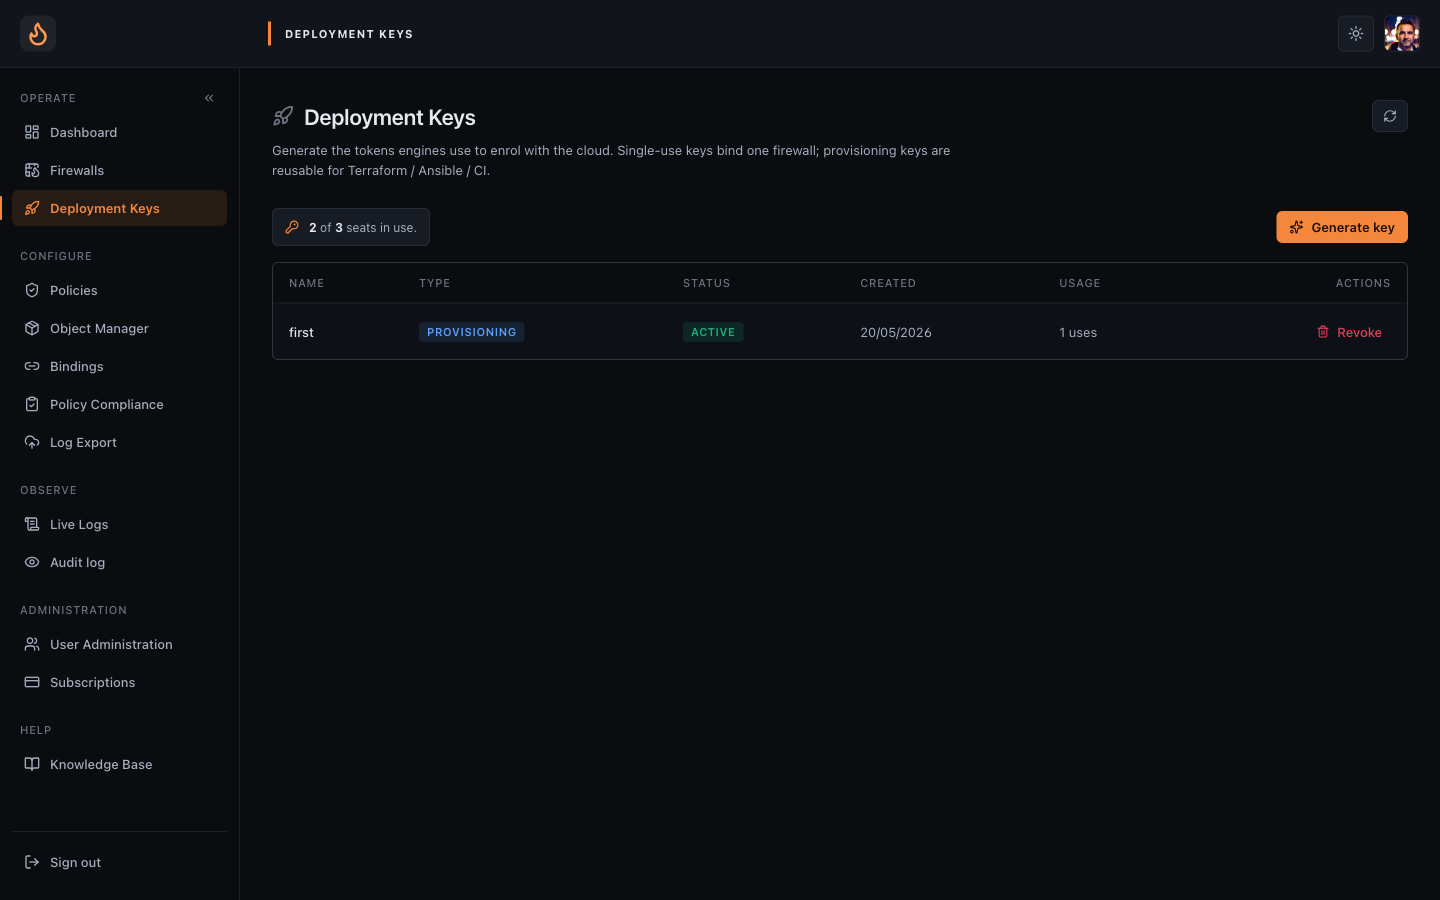This screenshot has height=900, width=1440.
Task: Click the Policy Compliance clipboard icon
Action: (x=32, y=404)
